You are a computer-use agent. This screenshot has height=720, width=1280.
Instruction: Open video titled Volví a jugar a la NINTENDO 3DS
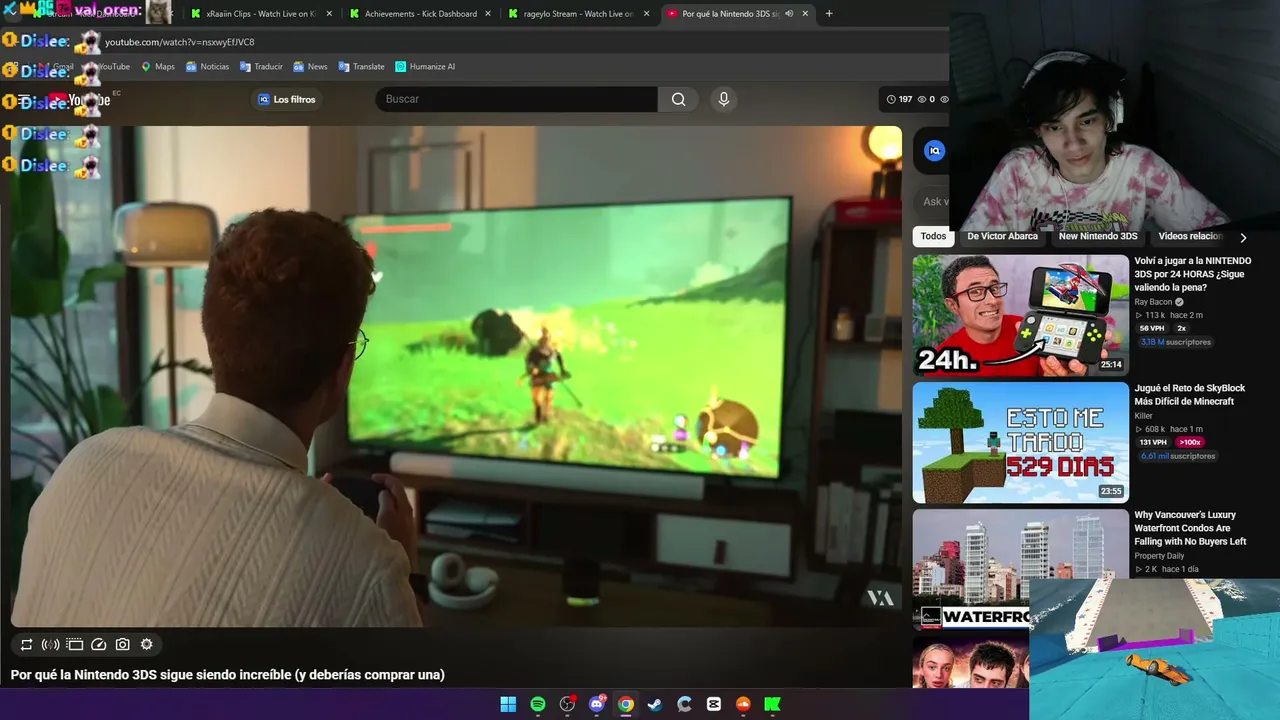coord(1193,274)
